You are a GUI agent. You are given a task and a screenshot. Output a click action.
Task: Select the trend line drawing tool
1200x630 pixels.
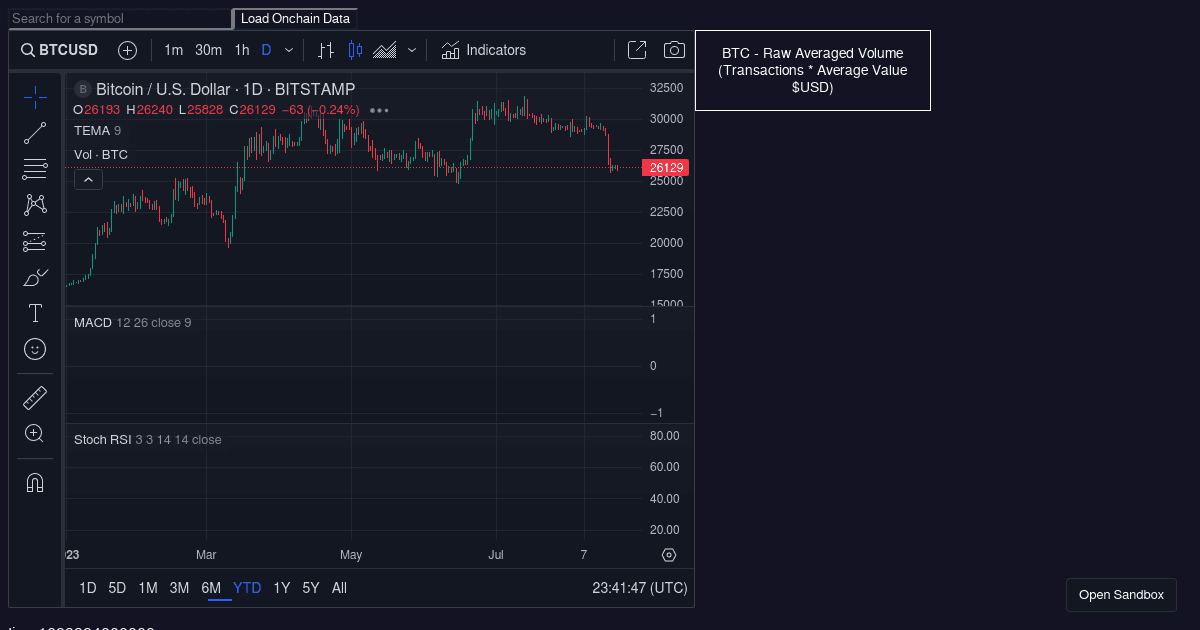tap(35, 132)
